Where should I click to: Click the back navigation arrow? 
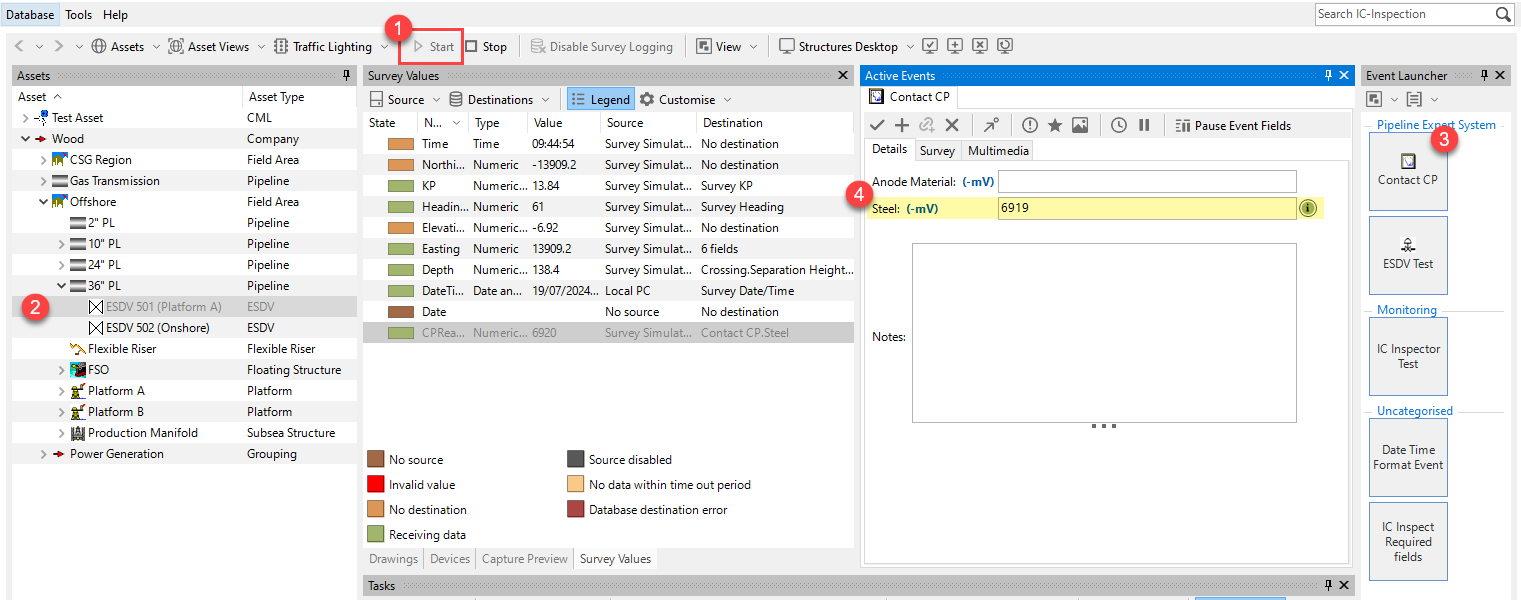(x=19, y=47)
